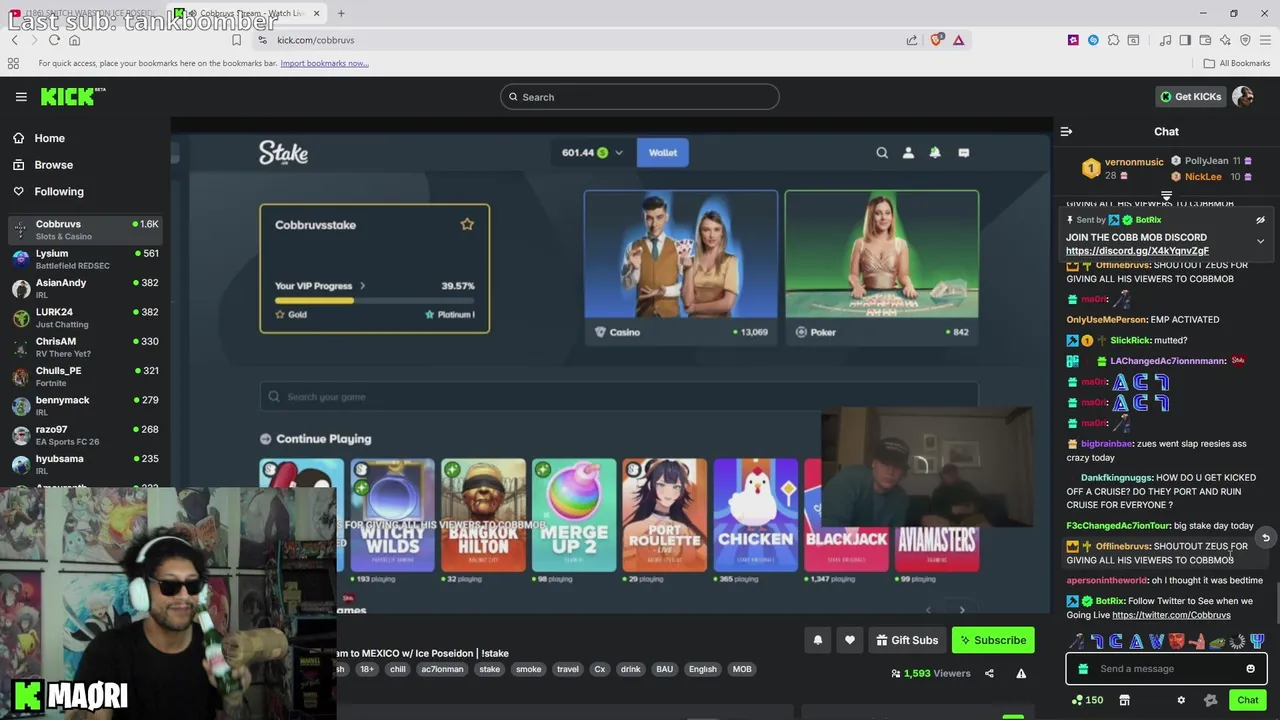Viewport: 1280px width, 720px height.
Task: Open the Stake chat bubble icon
Action: pos(964,153)
